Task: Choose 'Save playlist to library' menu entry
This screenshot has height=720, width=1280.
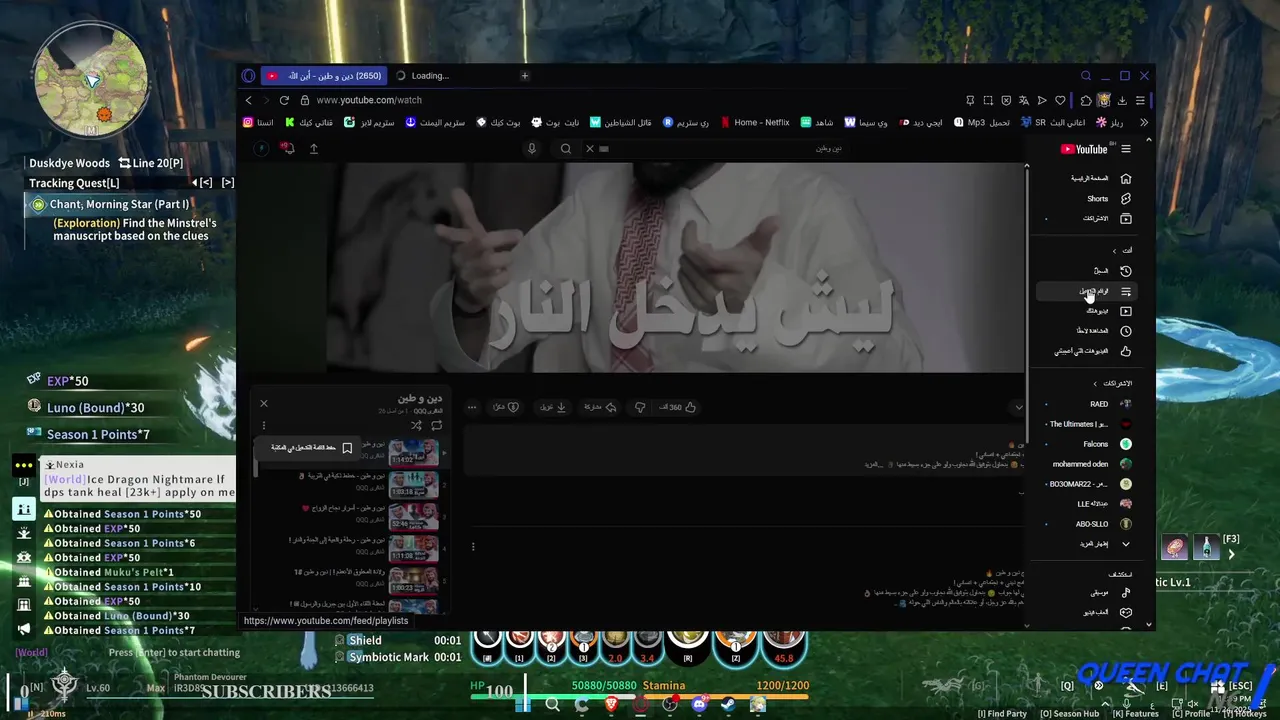Action: (x=306, y=448)
